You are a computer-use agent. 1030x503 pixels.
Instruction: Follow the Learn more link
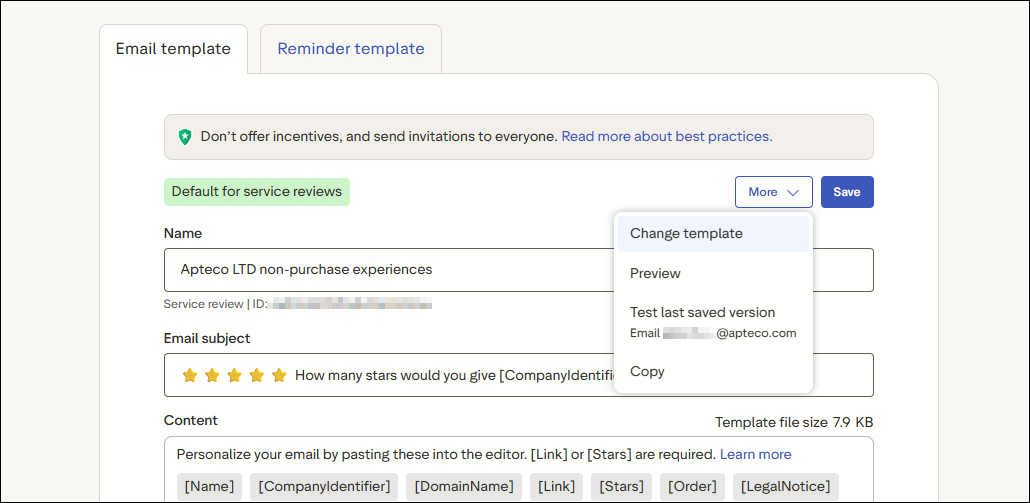pos(755,454)
